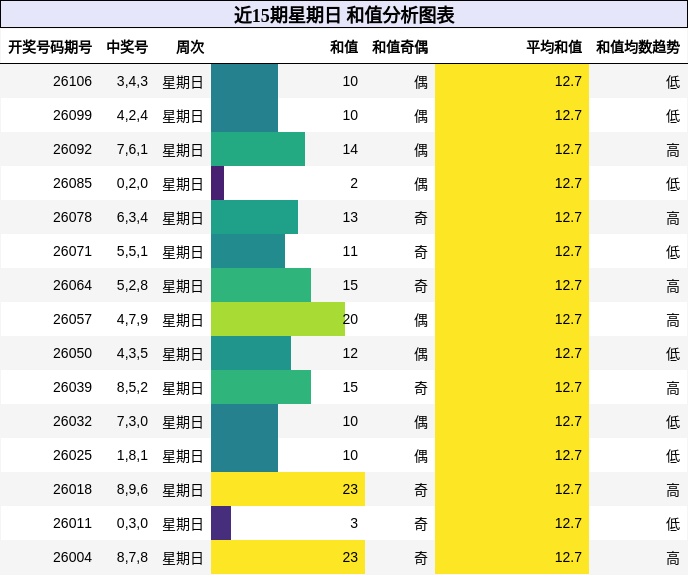Select issue number 26004
The width and height of the screenshot is (688, 575).
(72, 557)
